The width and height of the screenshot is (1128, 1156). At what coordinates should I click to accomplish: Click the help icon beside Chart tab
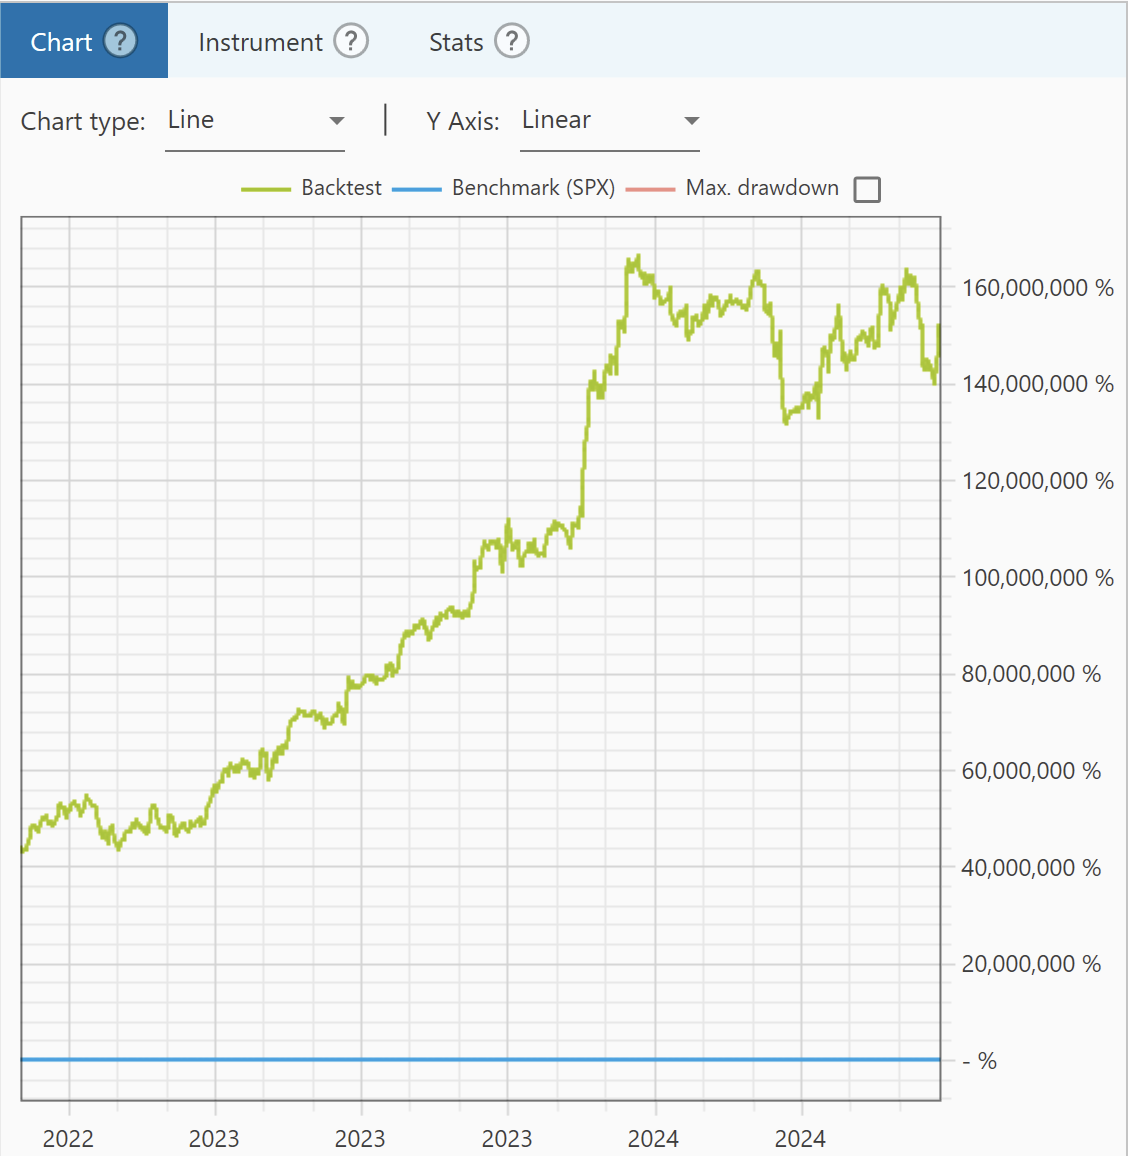(120, 41)
